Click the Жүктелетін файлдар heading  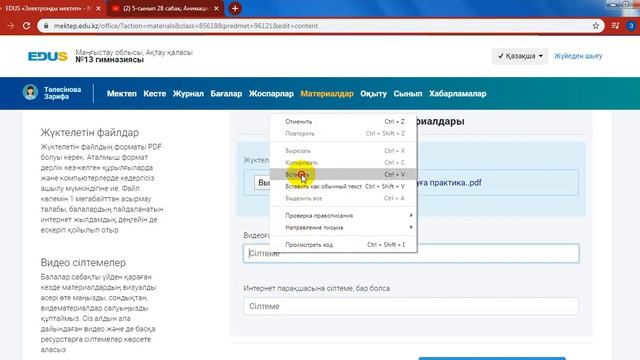click(x=90, y=133)
